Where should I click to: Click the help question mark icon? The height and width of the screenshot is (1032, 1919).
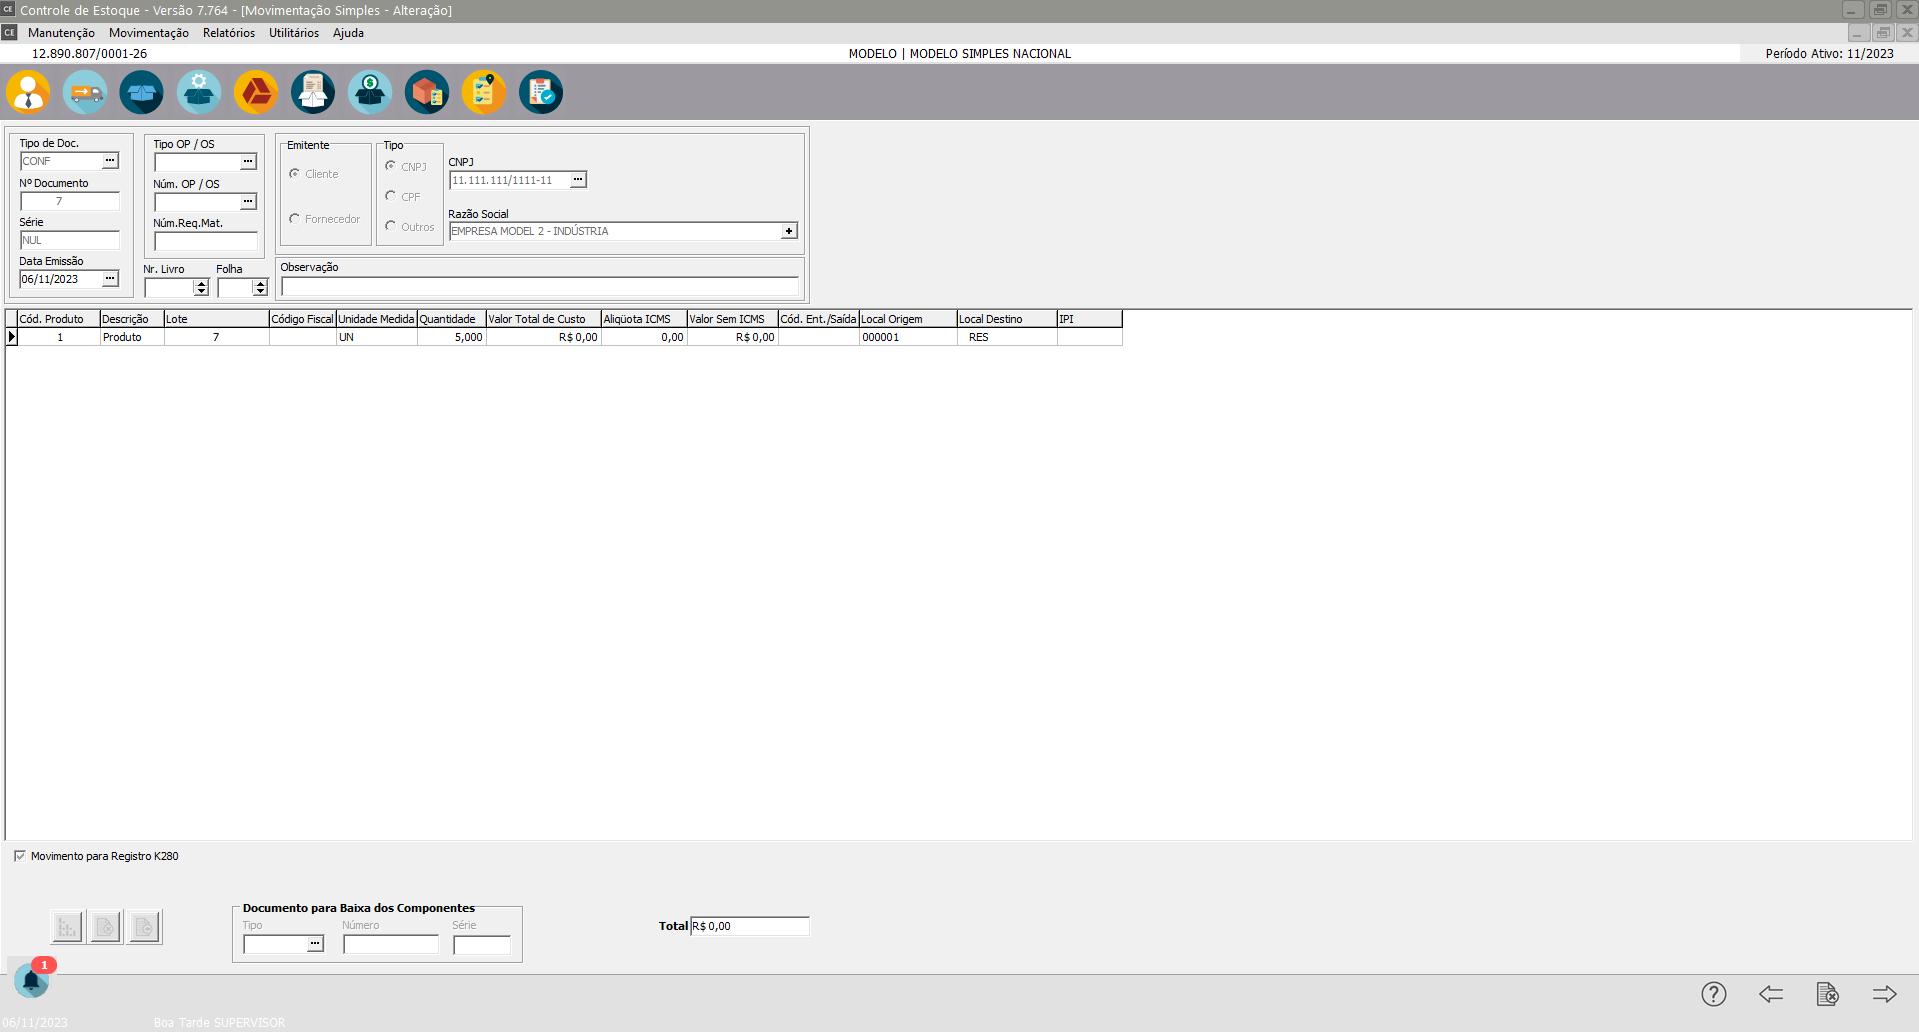(x=1713, y=994)
